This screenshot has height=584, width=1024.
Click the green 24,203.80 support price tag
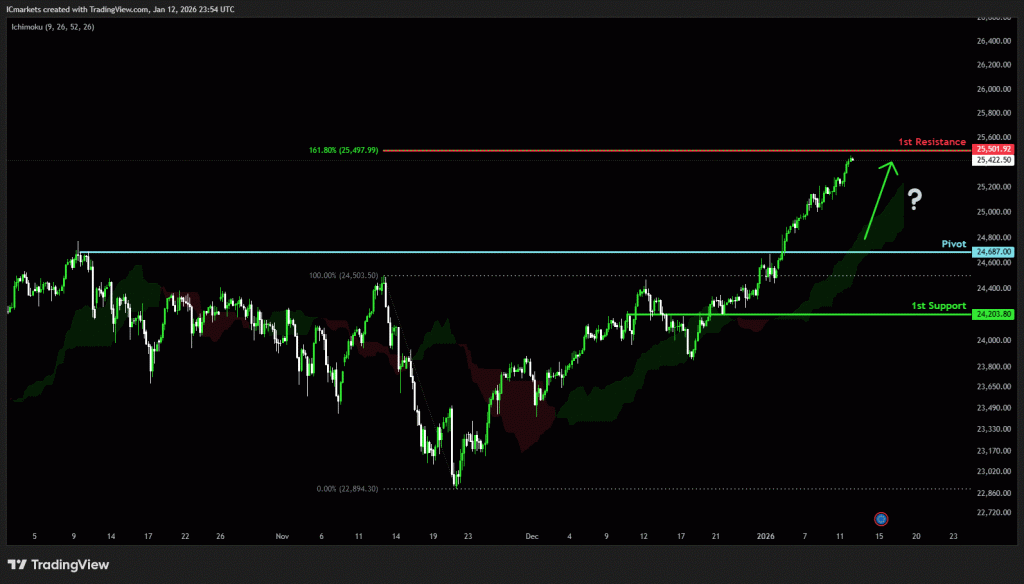point(993,314)
